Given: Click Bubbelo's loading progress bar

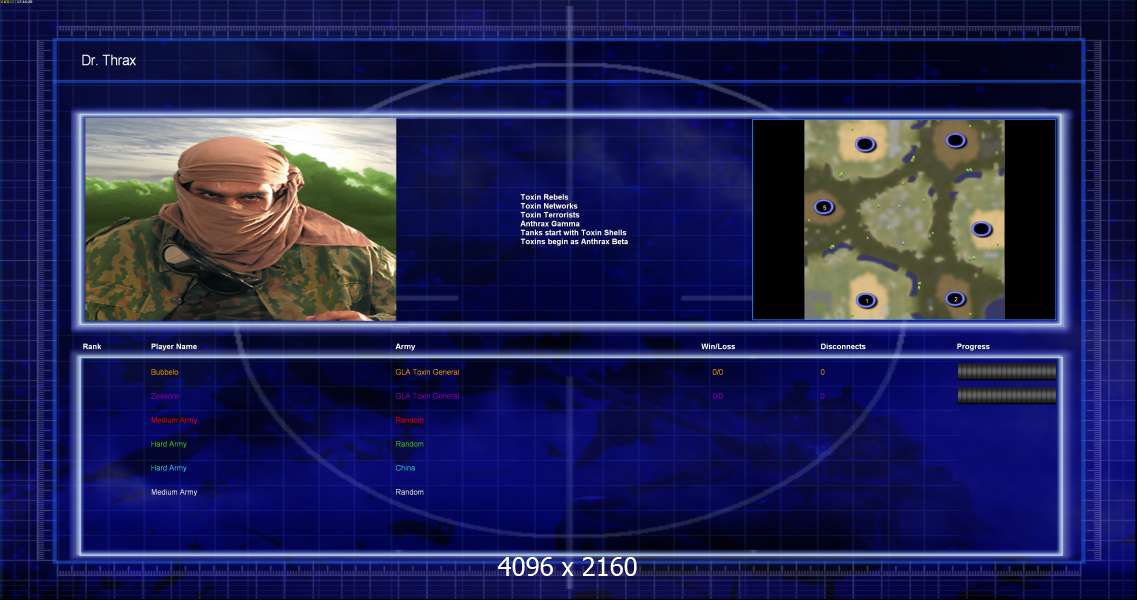Looking at the screenshot, I should tap(1006, 371).
